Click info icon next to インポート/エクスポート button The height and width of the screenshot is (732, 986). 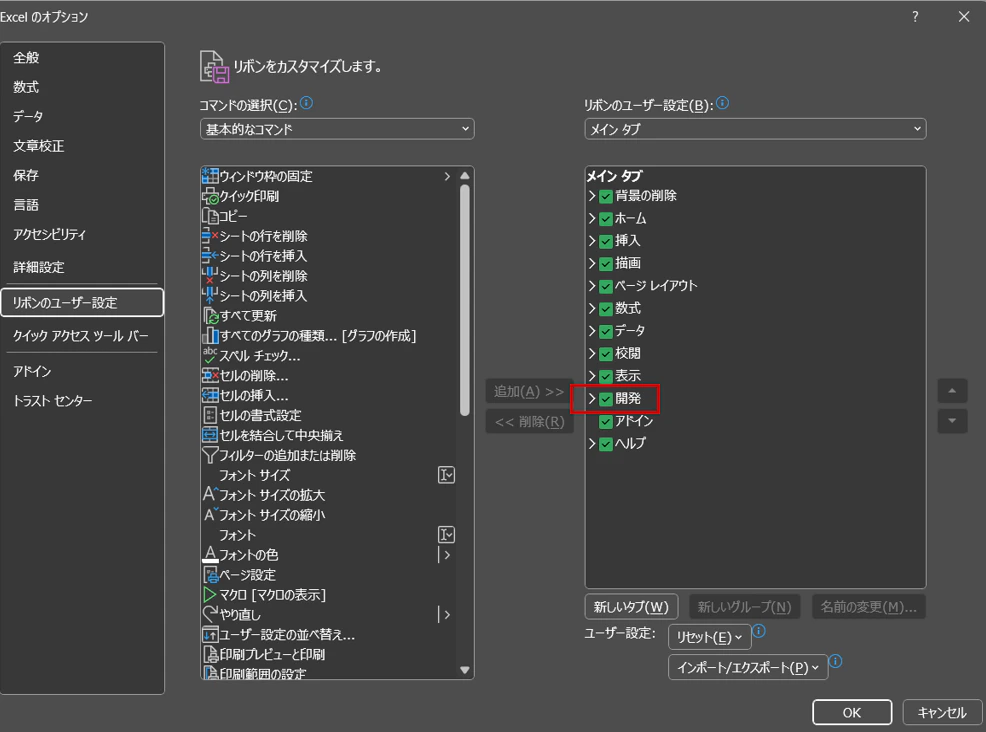(836, 661)
